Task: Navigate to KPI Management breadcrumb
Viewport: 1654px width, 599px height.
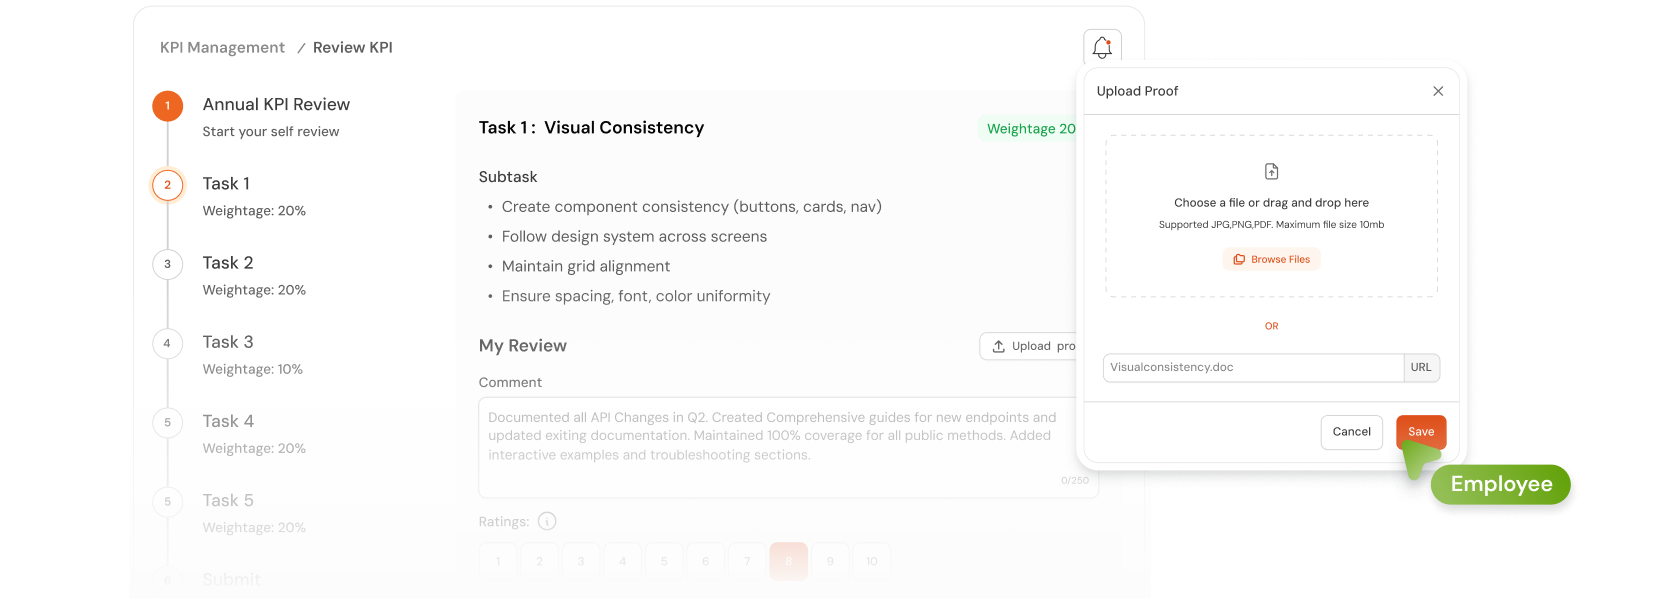Action: pos(222,48)
